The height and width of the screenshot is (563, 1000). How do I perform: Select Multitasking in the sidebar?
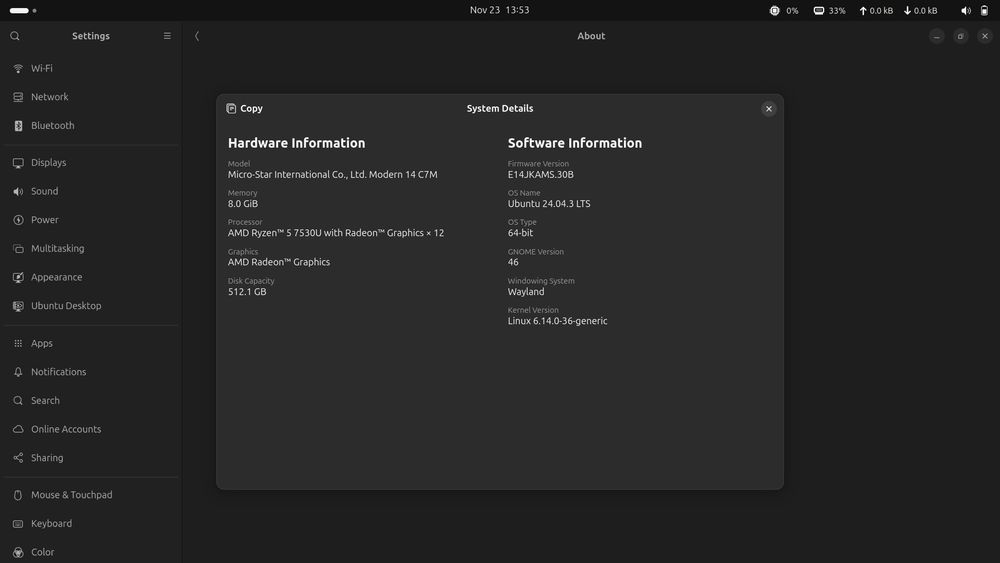pyautogui.click(x=91, y=249)
